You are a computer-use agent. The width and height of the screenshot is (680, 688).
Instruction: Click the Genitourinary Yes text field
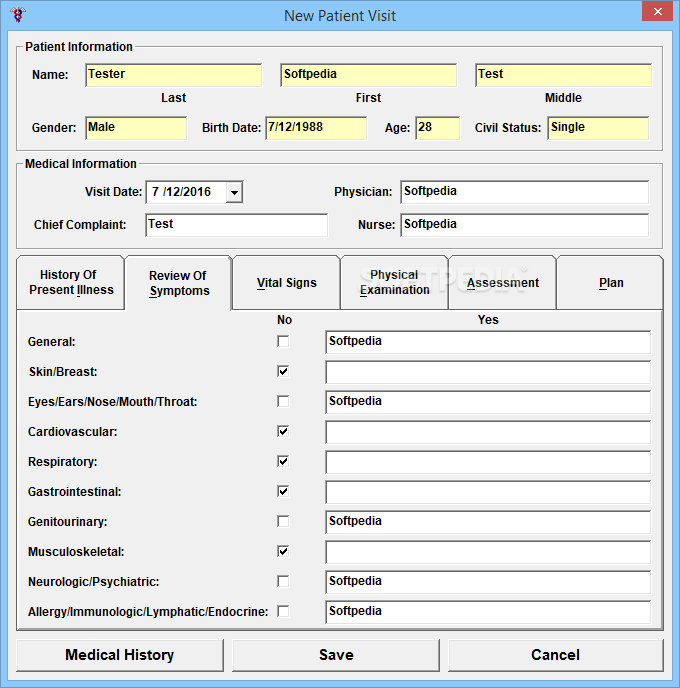coord(488,522)
